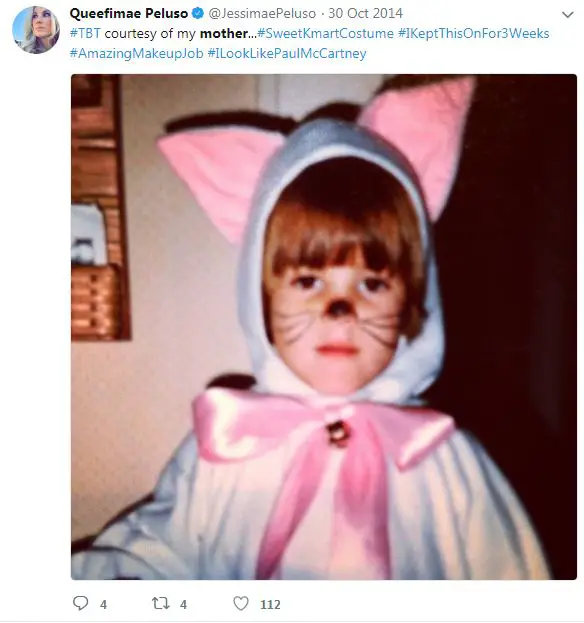Open the #IKeptThisOnFor3Weeks hashtag
The image size is (584, 623).
(474, 33)
